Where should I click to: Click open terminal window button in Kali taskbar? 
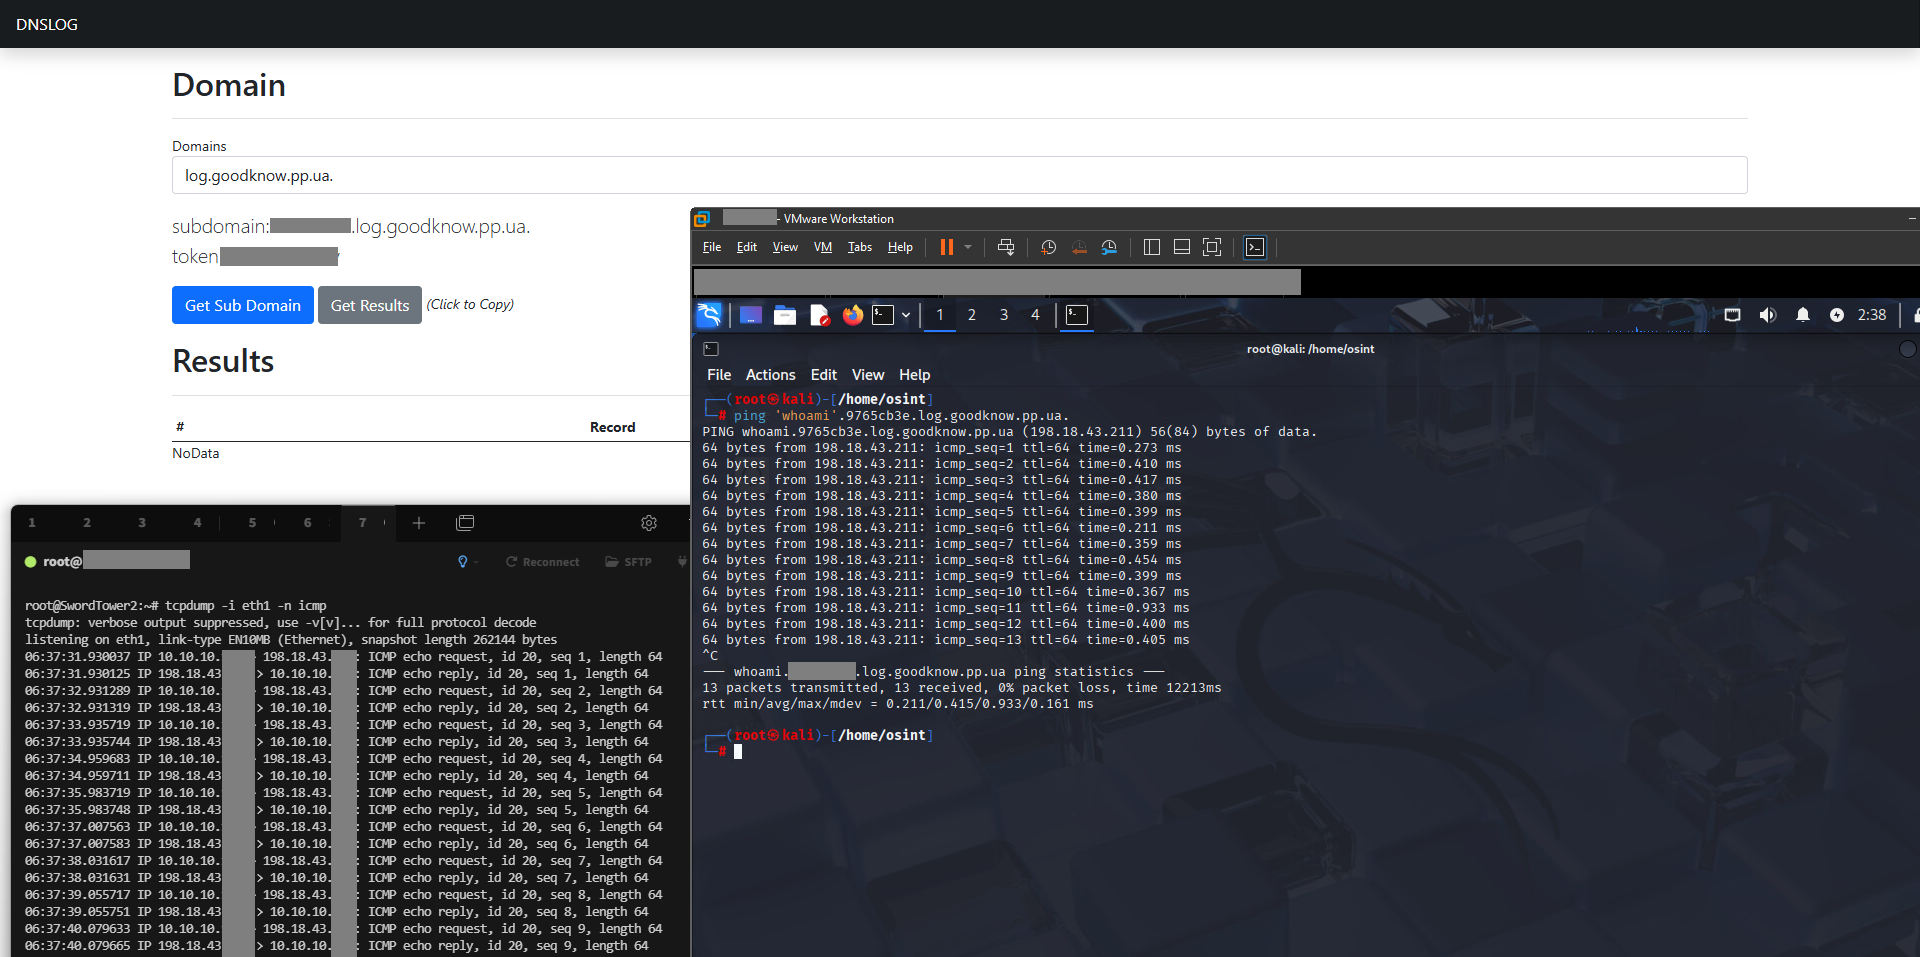click(1077, 315)
